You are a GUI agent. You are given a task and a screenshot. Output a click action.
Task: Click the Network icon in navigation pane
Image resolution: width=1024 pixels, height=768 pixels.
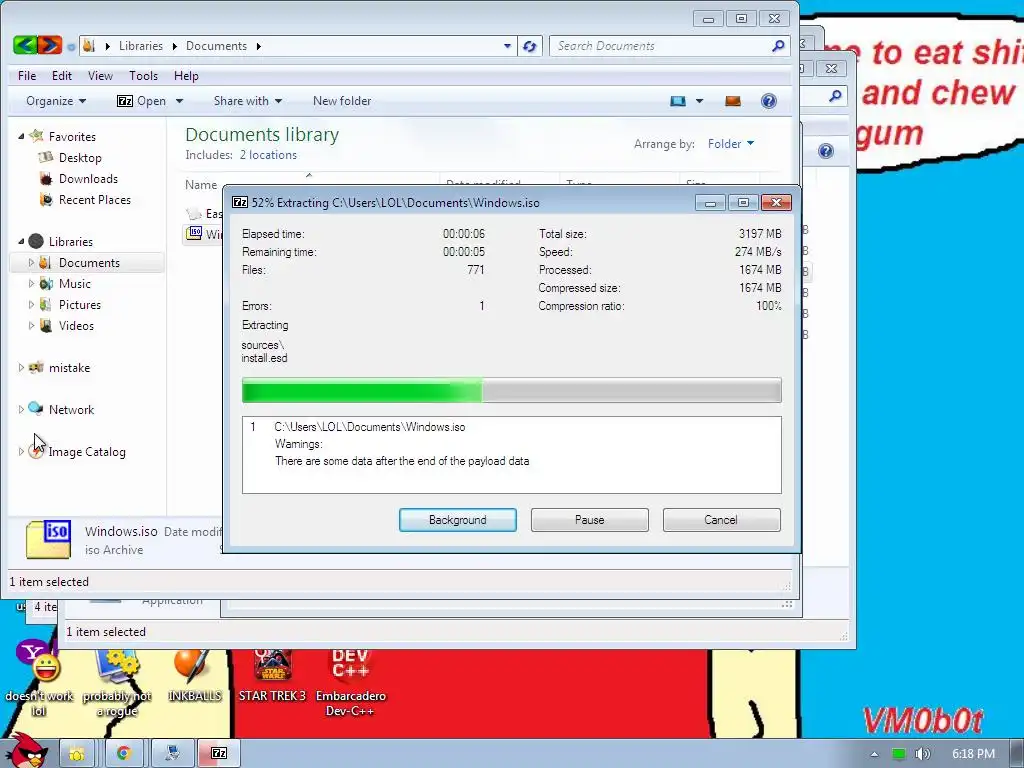(36, 409)
